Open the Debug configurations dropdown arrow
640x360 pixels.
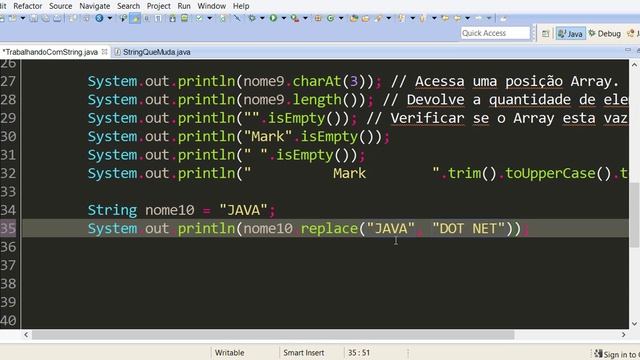click(262, 18)
